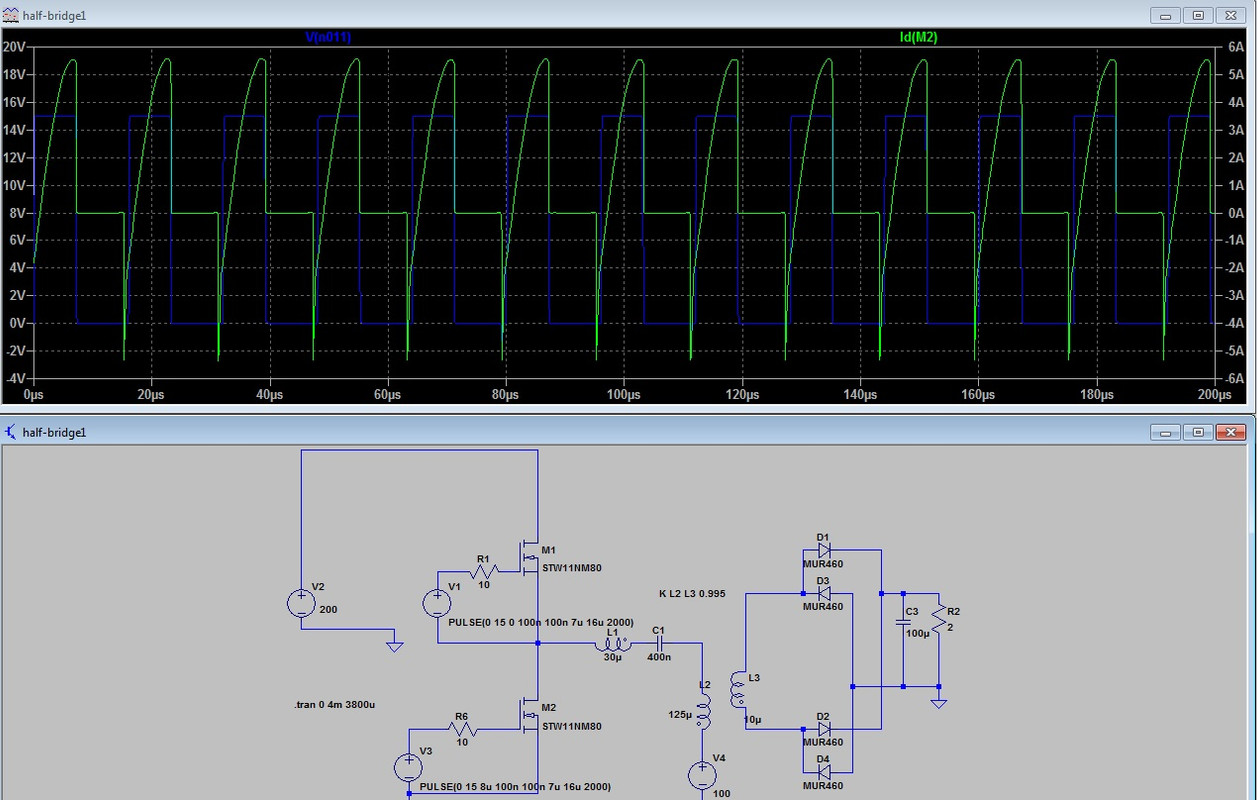Click the 400n value of capacitor C1

coord(658,657)
